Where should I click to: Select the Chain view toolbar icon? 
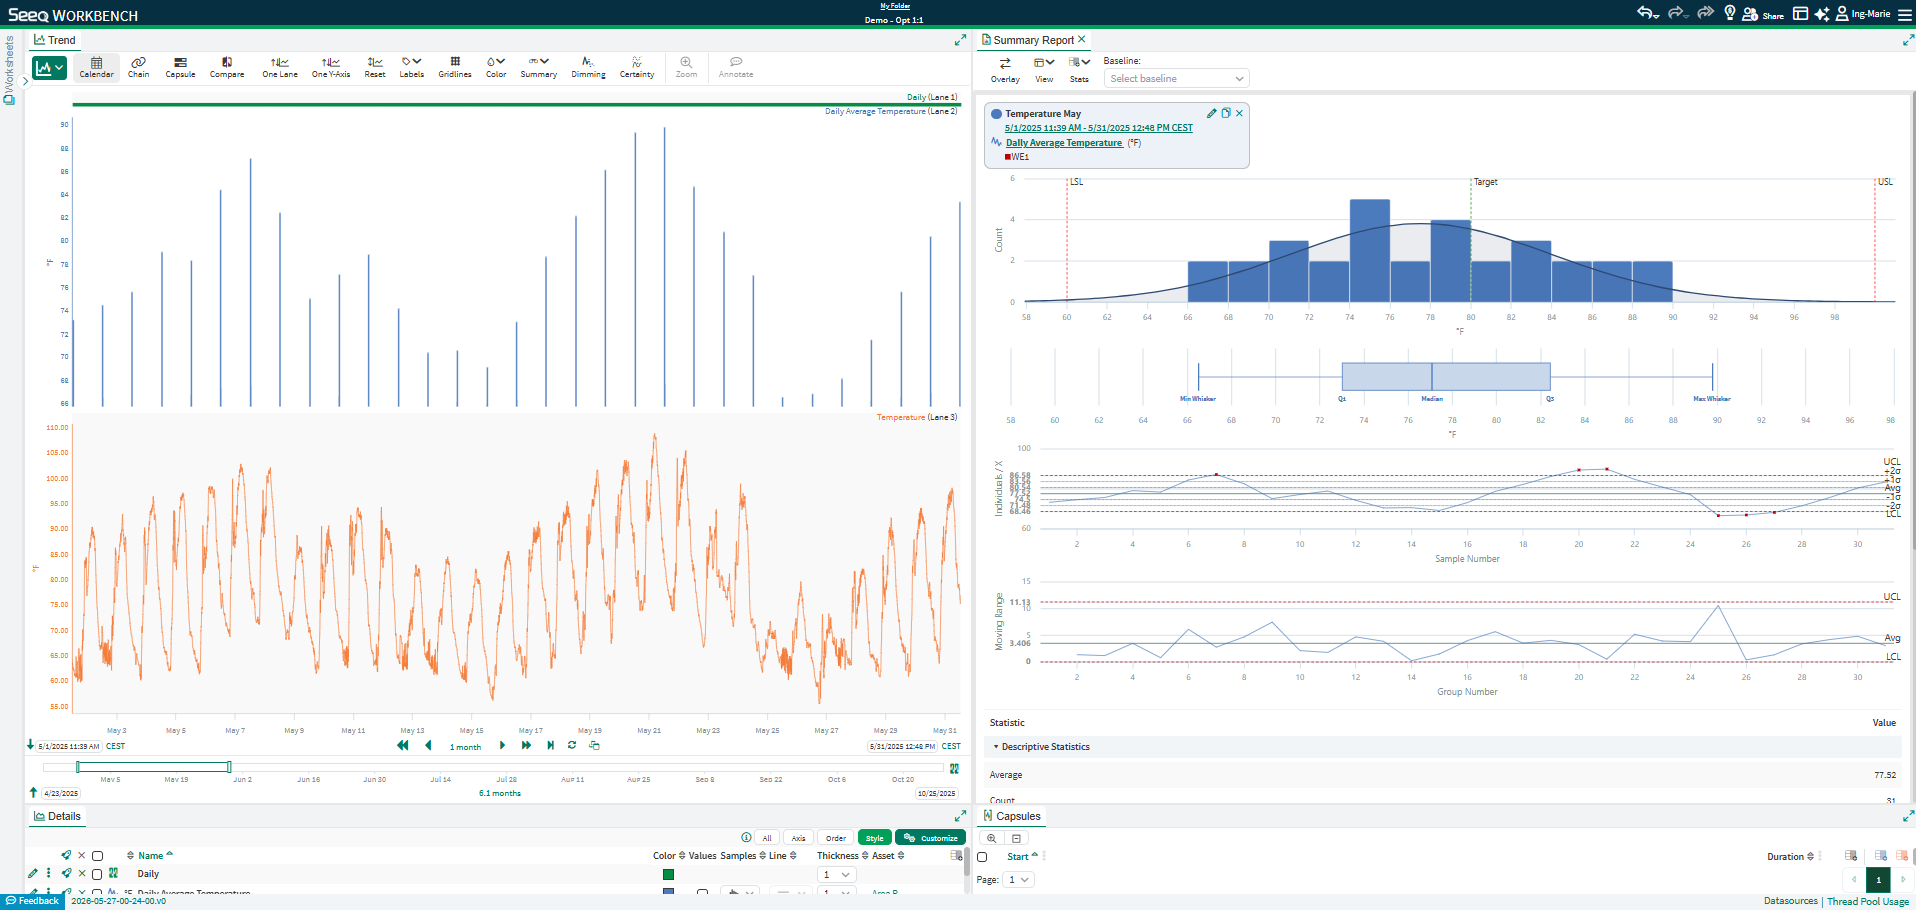(138, 67)
